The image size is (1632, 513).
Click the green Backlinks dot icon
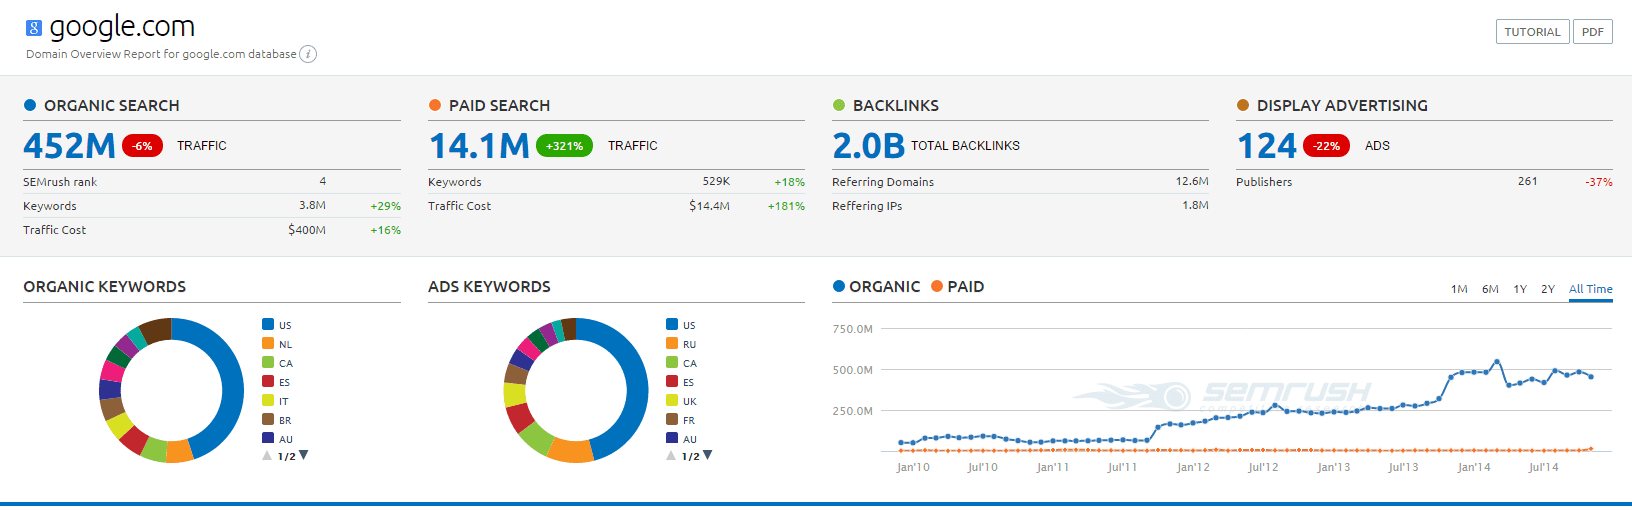click(839, 105)
